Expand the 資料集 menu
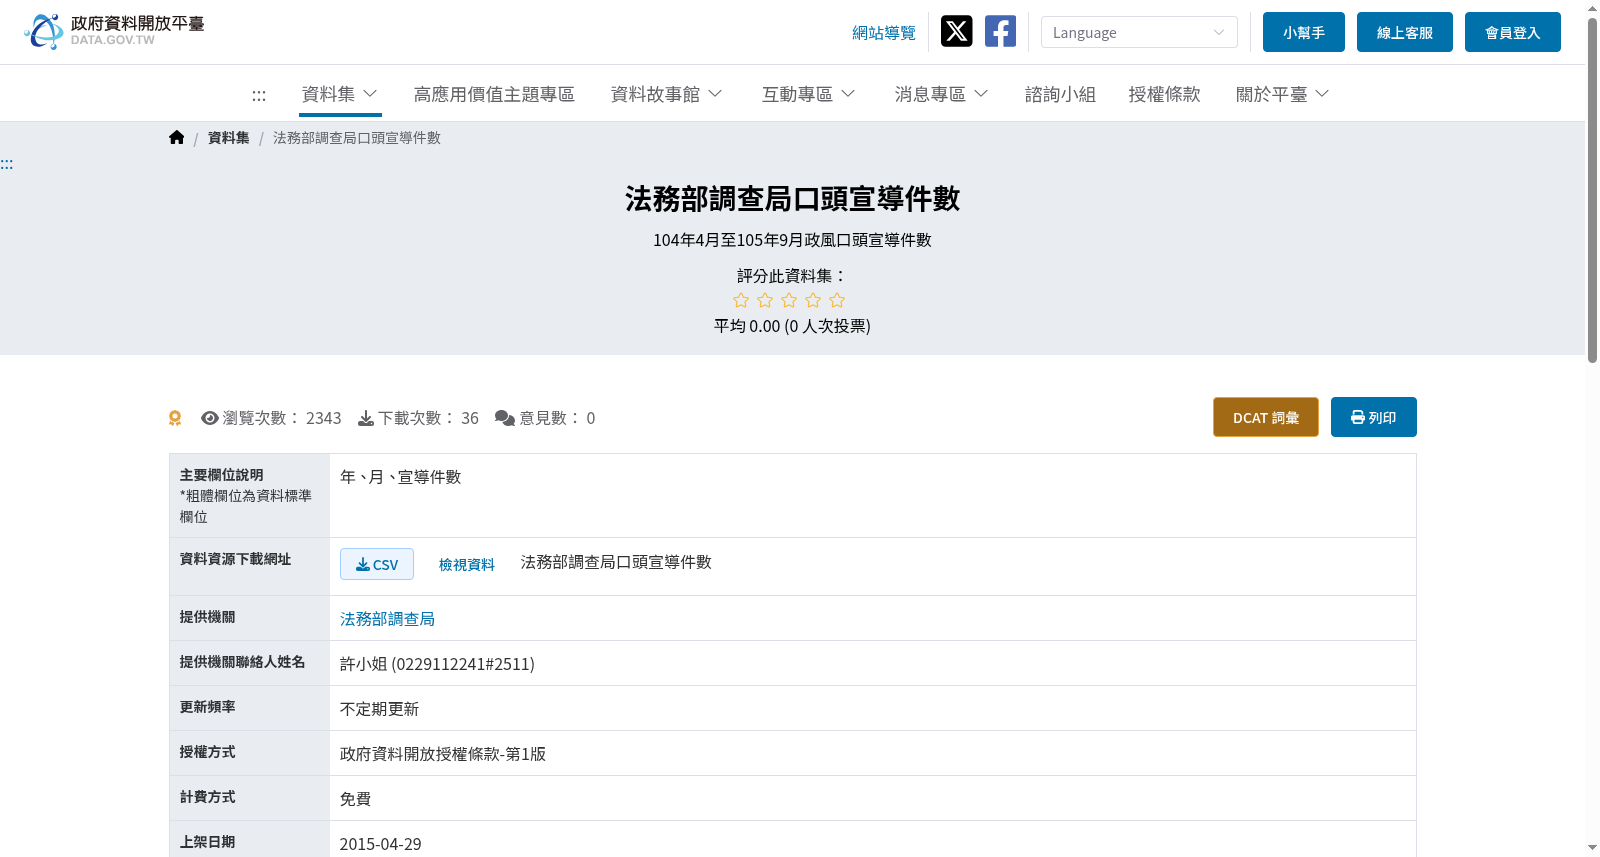 click(x=340, y=94)
